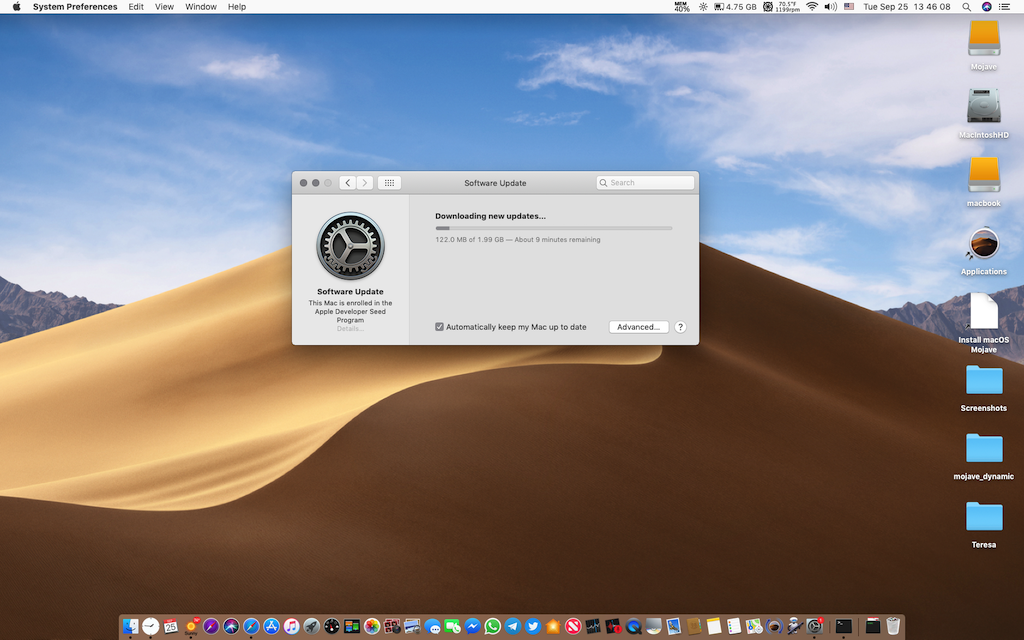Image resolution: width=1024 pixels, height=640 pixels.
Task: Activate Siri from the menu bar
Action: coord(987,7)
